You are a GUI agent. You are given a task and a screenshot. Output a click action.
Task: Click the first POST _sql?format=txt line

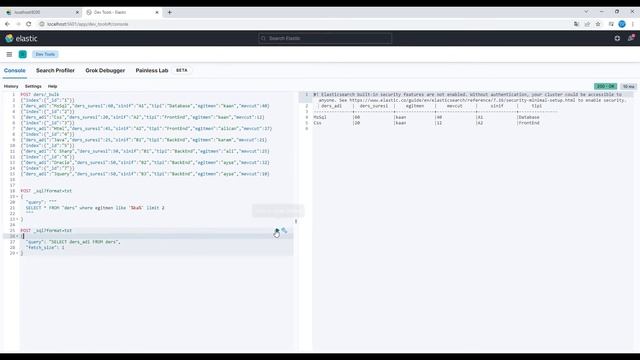click(x=46, y=191)
